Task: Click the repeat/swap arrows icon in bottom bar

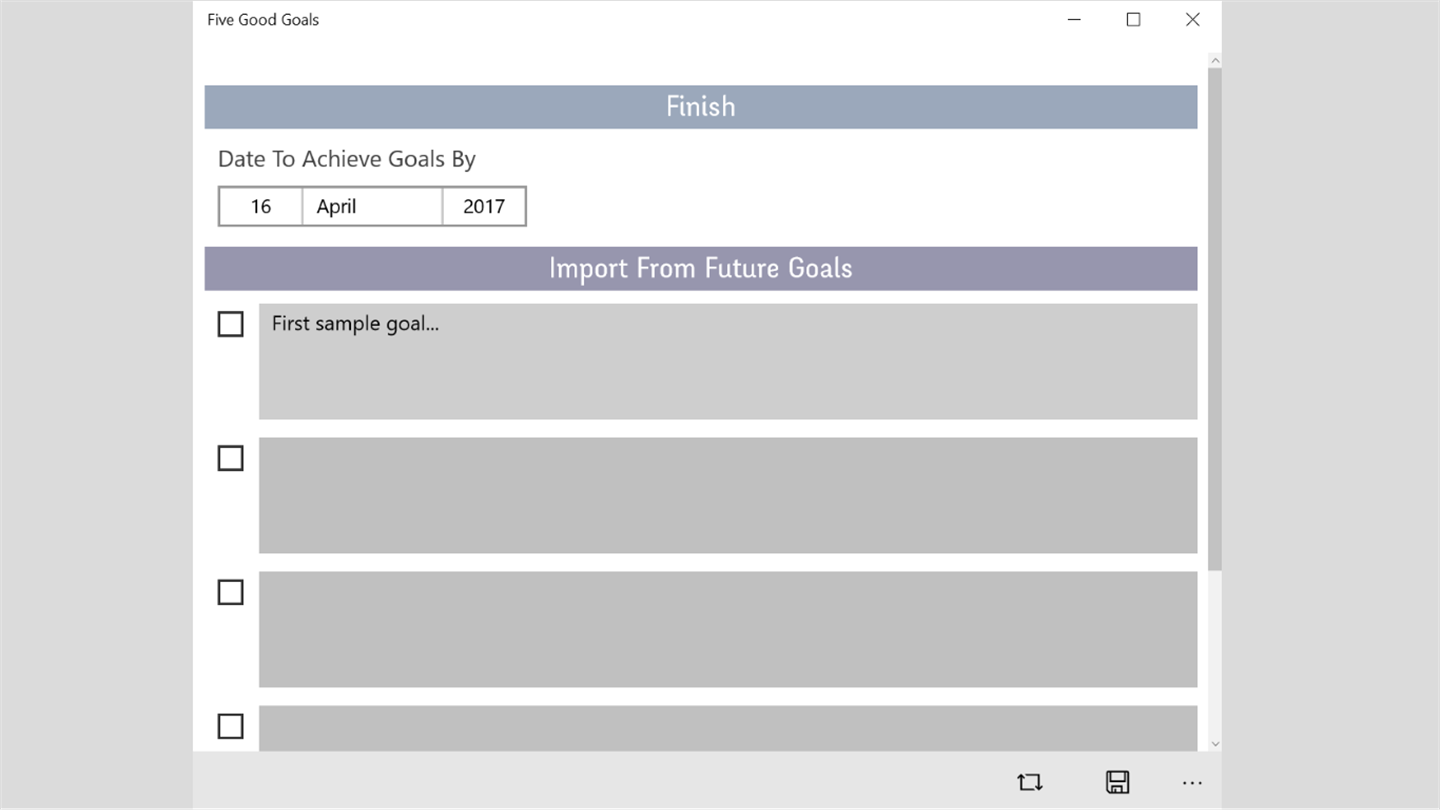Action: 1030,782
